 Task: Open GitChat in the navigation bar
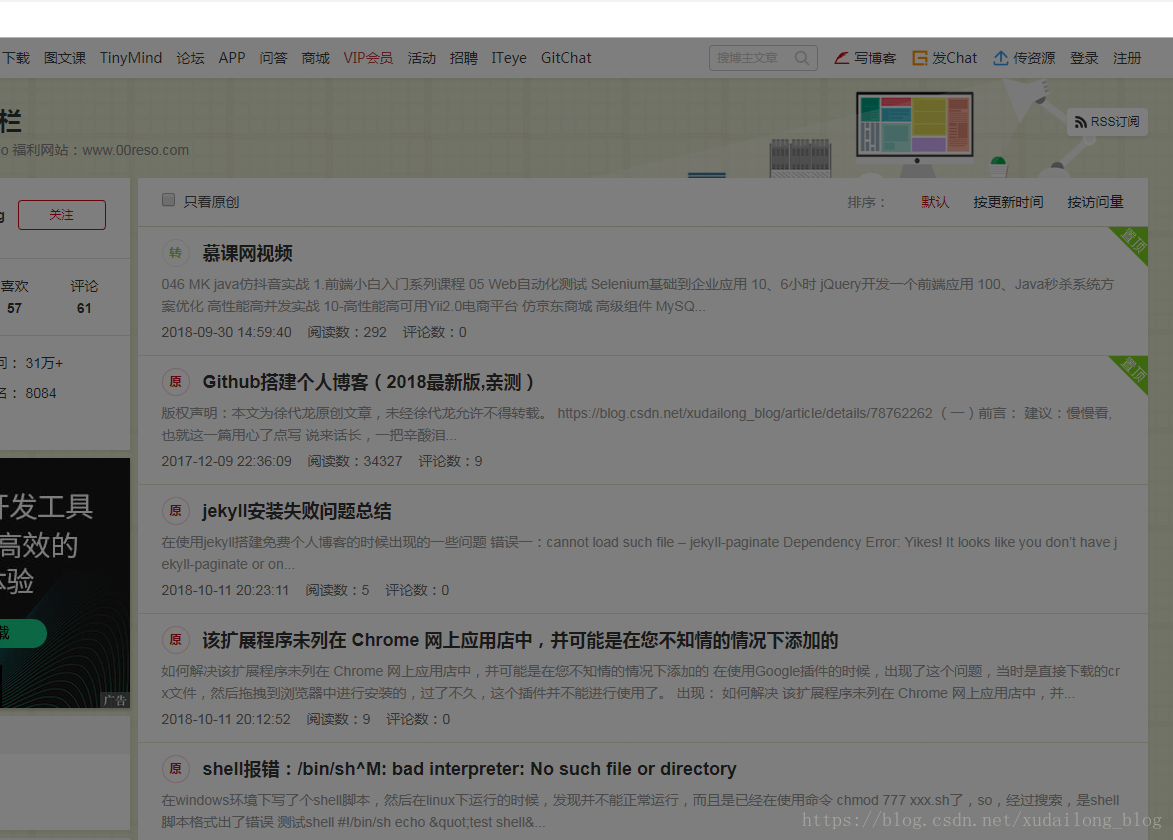(566, 58)
